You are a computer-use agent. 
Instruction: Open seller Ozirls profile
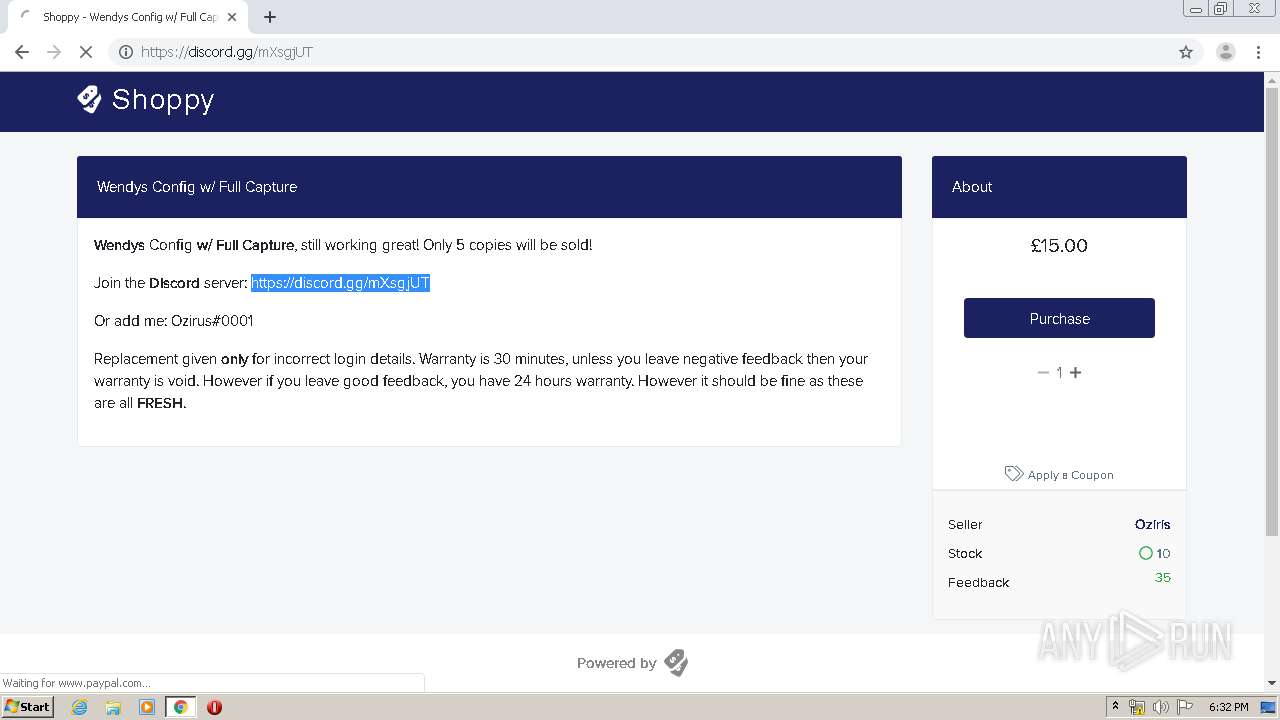(1152, 524)
